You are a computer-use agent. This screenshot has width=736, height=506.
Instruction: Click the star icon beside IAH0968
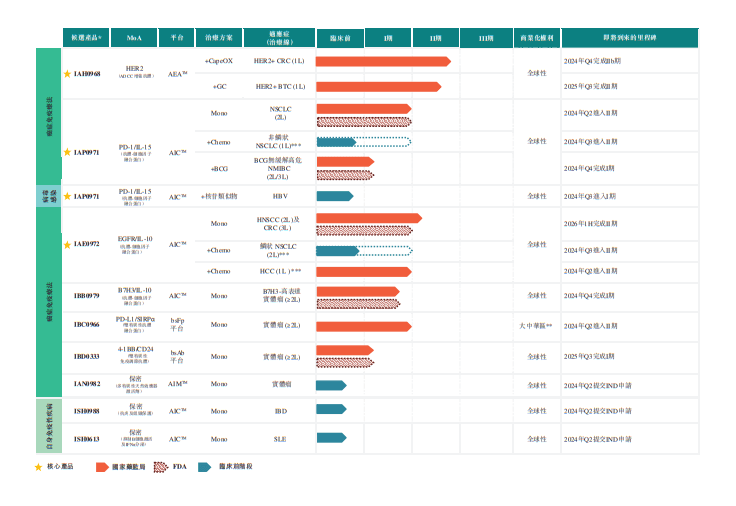coord(67,74)
